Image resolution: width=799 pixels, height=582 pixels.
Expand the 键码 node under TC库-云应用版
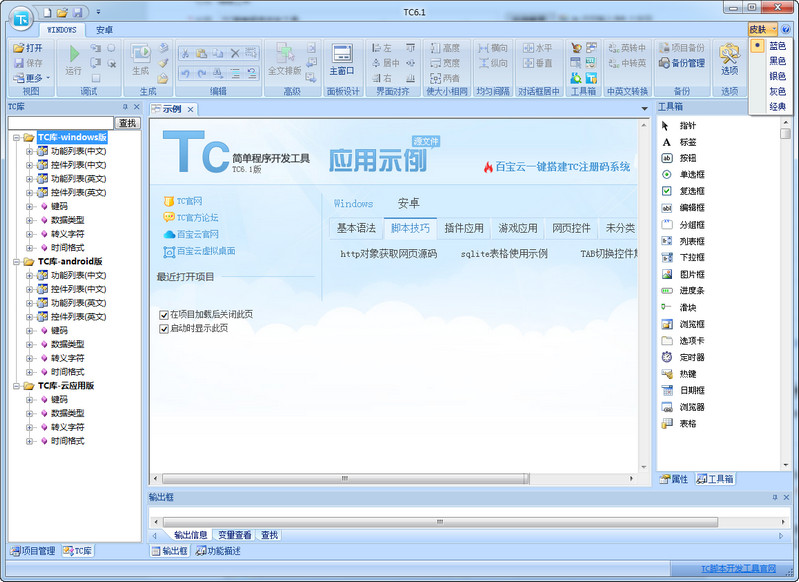click(30, 399)
